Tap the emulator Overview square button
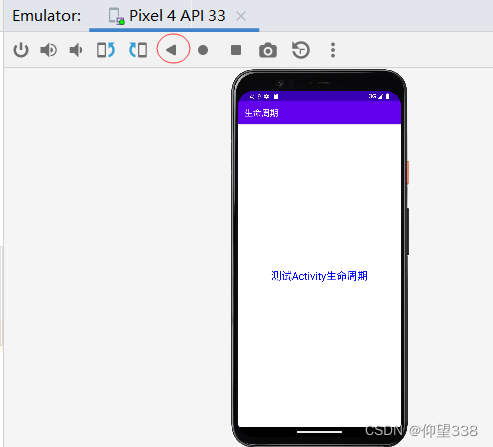The image size is (493, 447). tap(236, 50)
